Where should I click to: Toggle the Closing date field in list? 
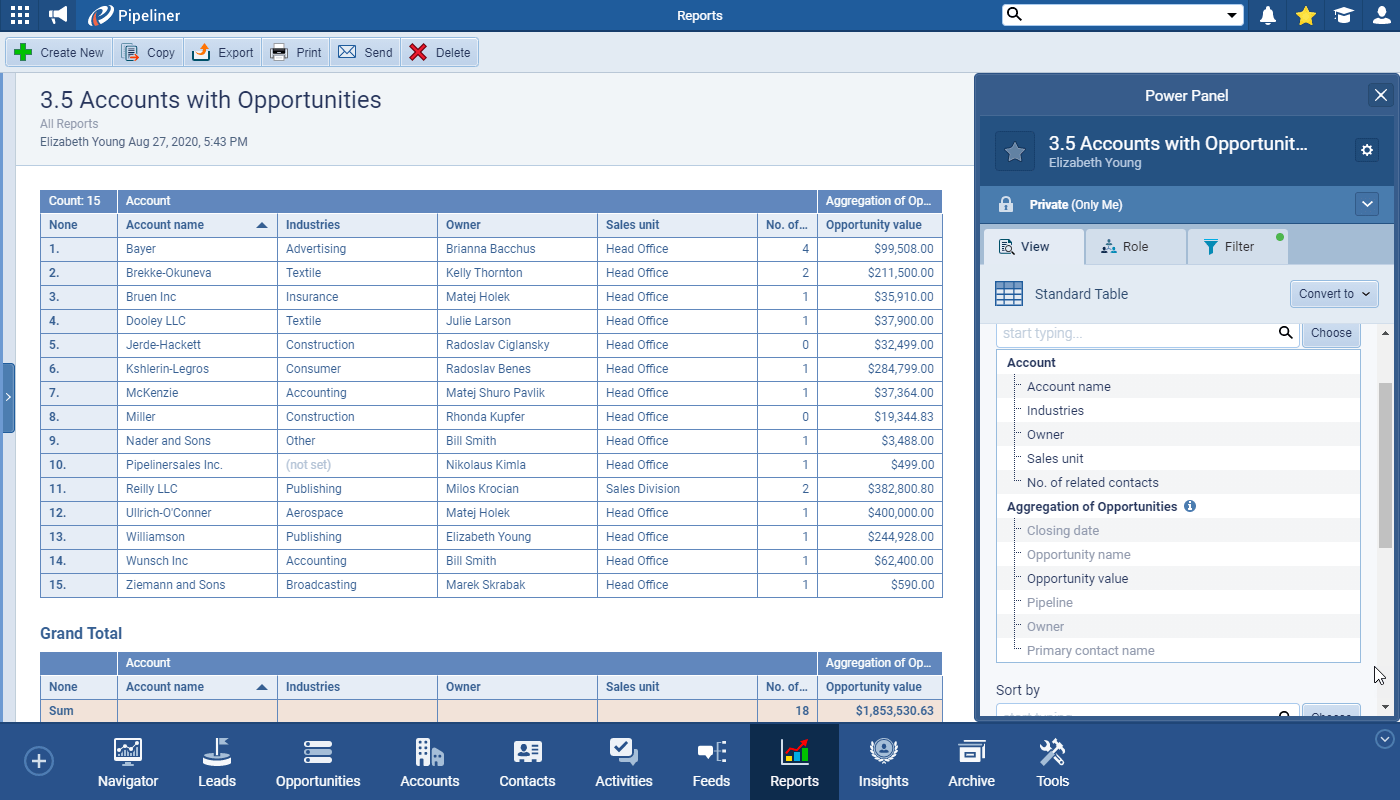pos(1062,531)
